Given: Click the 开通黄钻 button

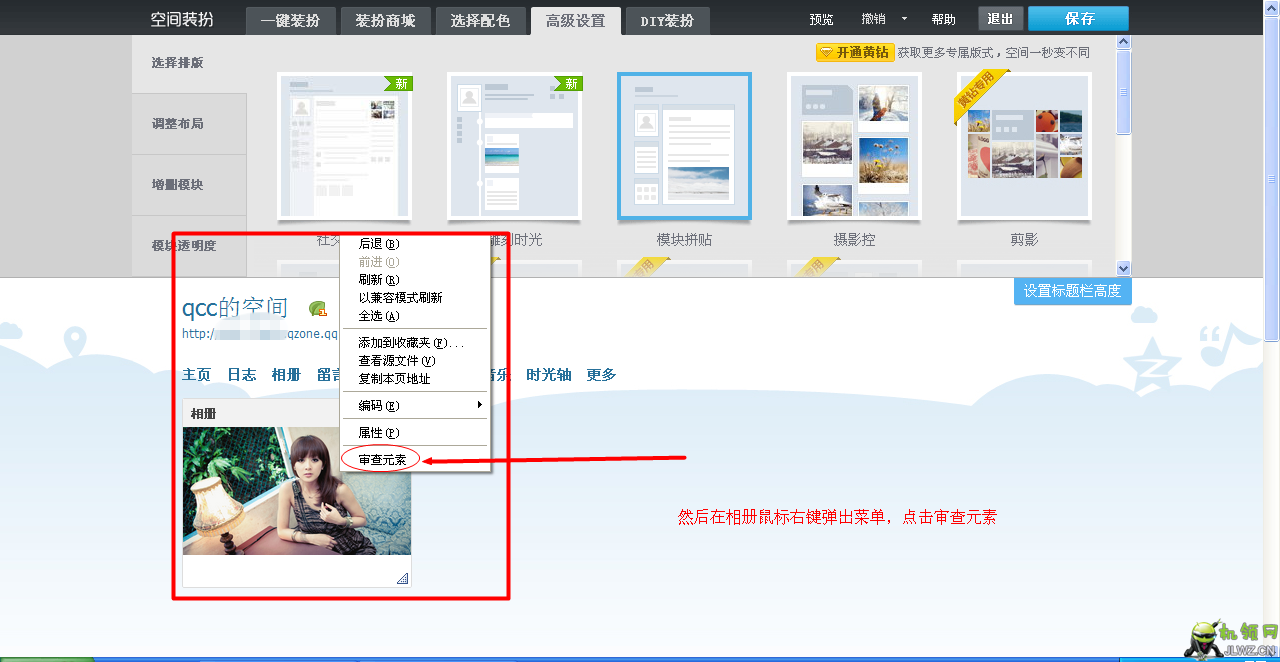Looking at the screenshot, I should tap(855, 52).
